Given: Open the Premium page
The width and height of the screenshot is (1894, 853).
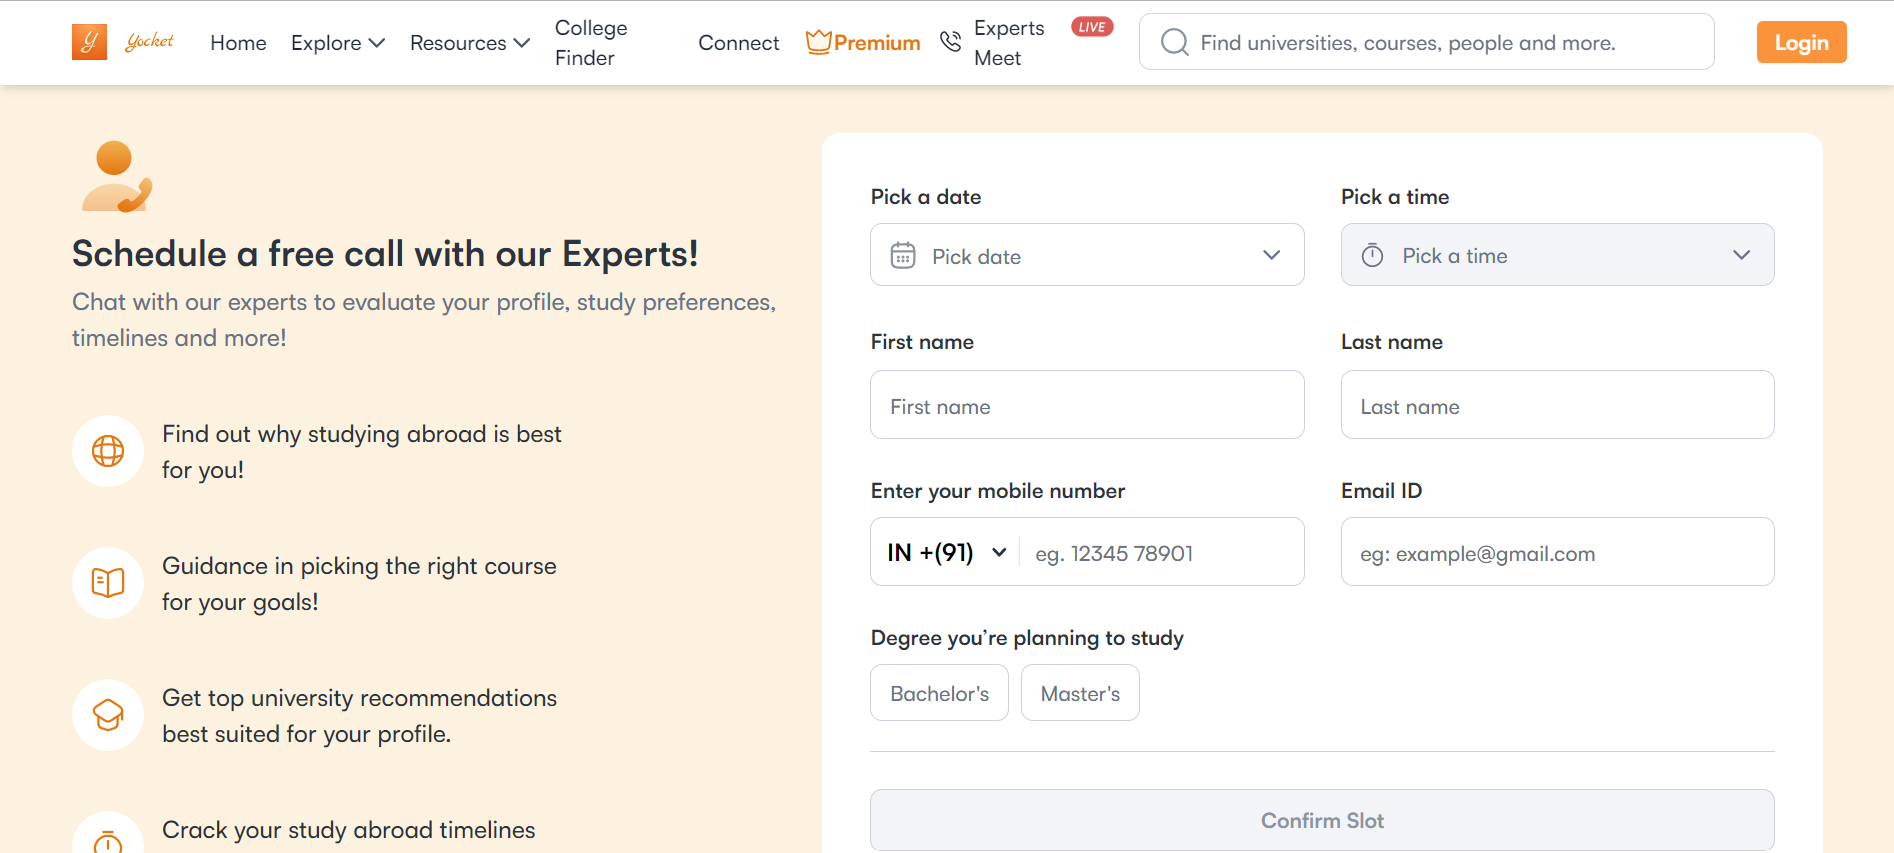Looking at the screenshot, I should (863, 42).
